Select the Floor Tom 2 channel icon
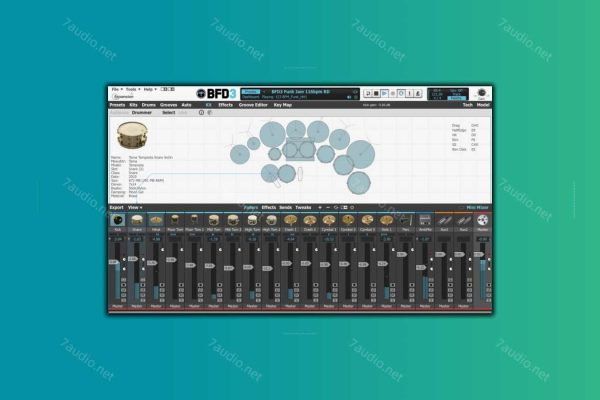600x400 pixels. pyautogui.click(x=194, y=220)
